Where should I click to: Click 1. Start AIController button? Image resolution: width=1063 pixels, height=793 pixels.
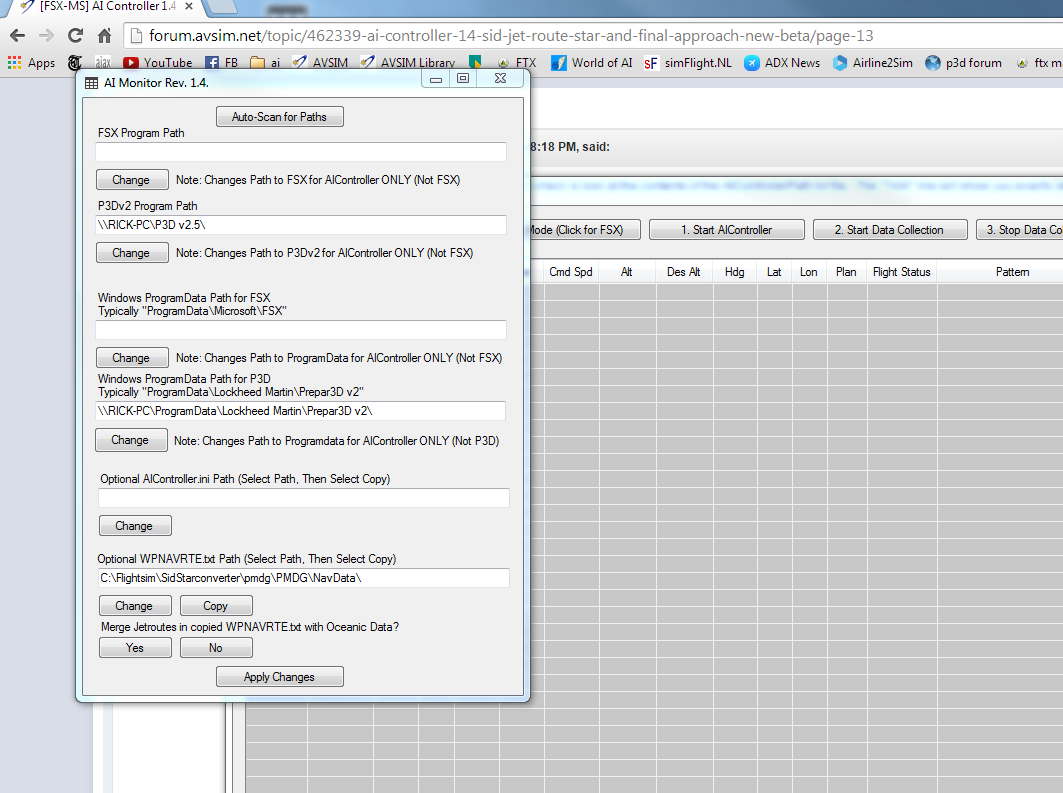pyautogui.click(x=727, y=230)
